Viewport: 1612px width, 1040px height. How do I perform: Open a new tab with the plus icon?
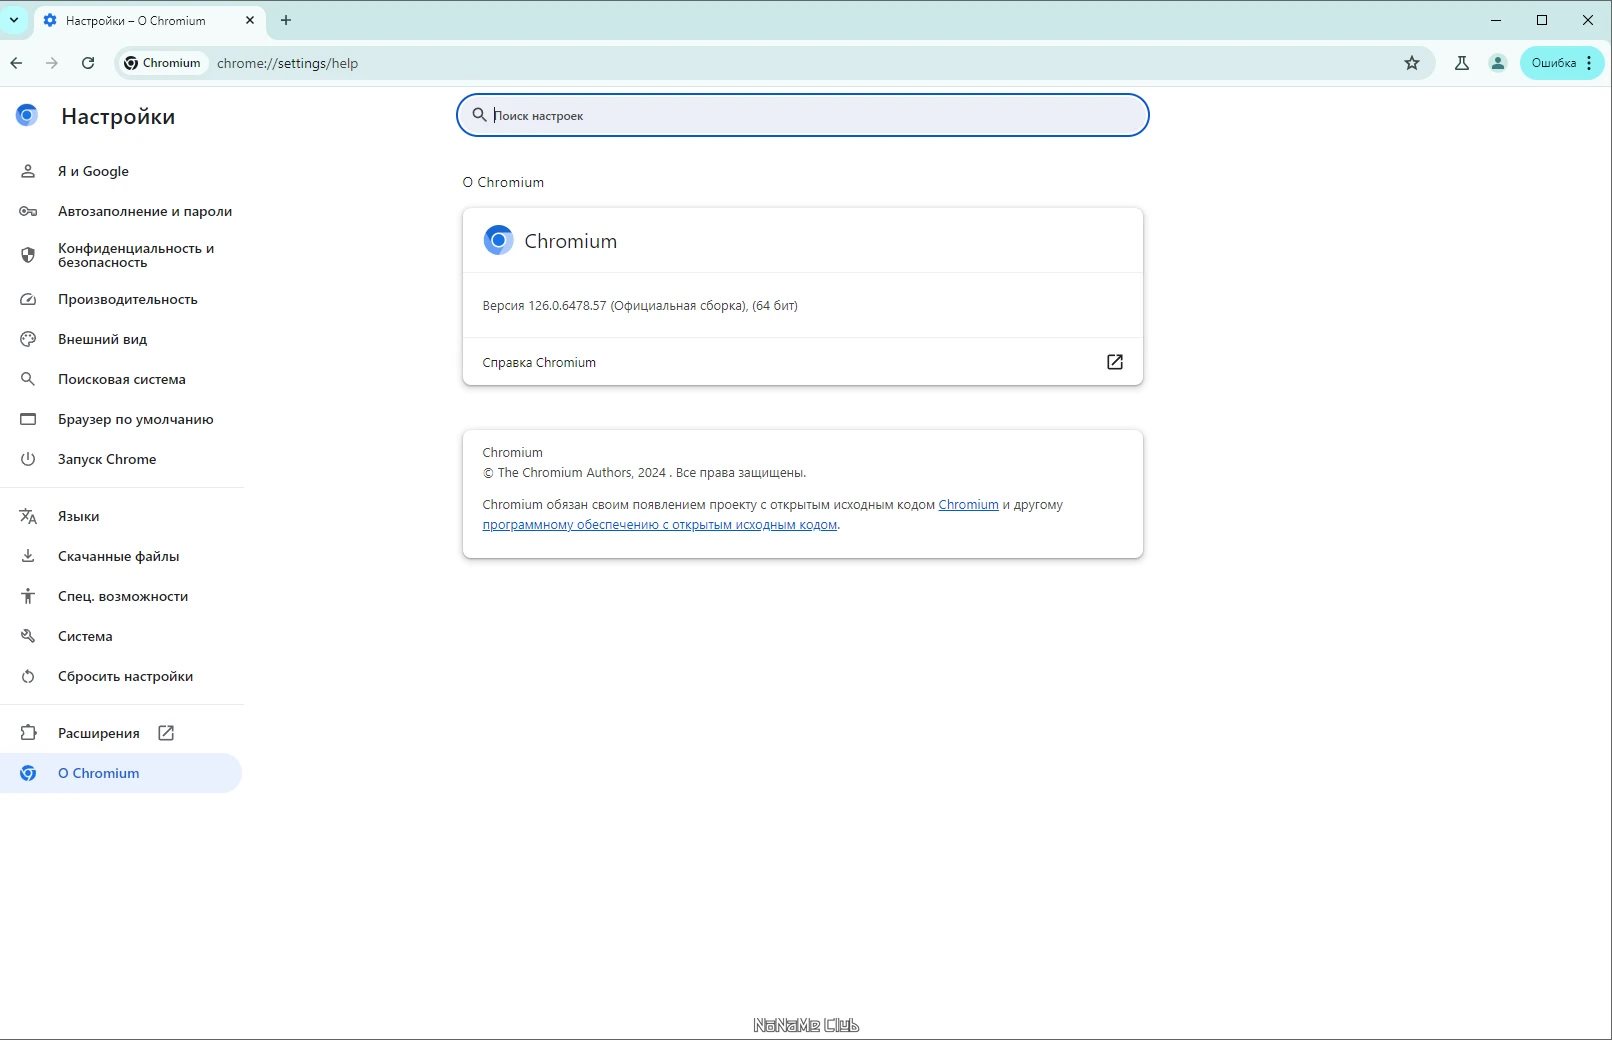[286, 20]
